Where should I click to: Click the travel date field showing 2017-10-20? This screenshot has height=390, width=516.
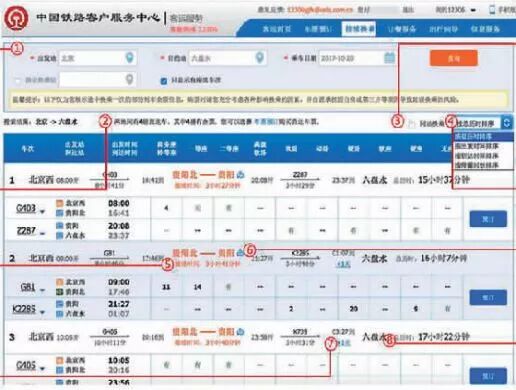click(x=357, y=58)
